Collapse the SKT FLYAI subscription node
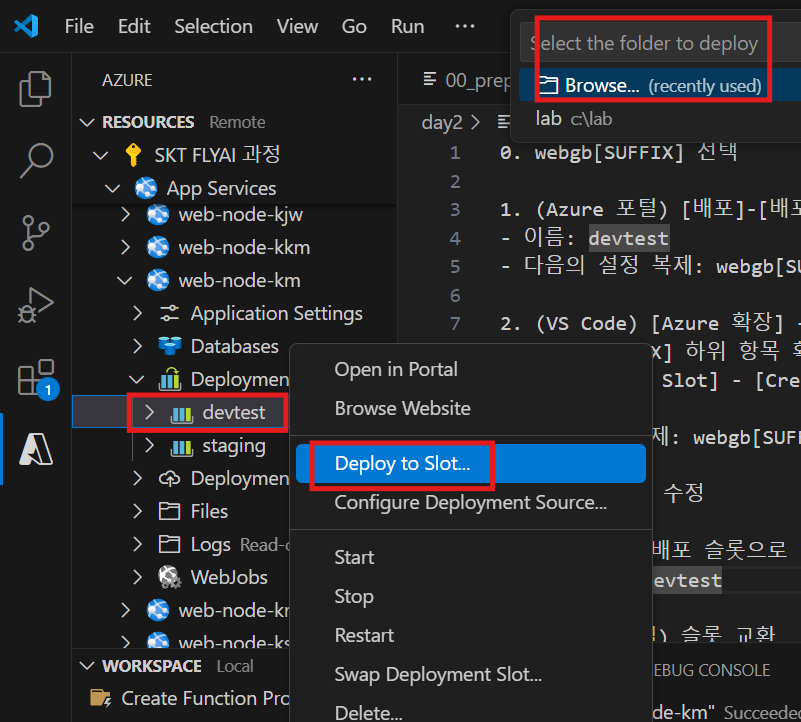 tap(101, 155)
